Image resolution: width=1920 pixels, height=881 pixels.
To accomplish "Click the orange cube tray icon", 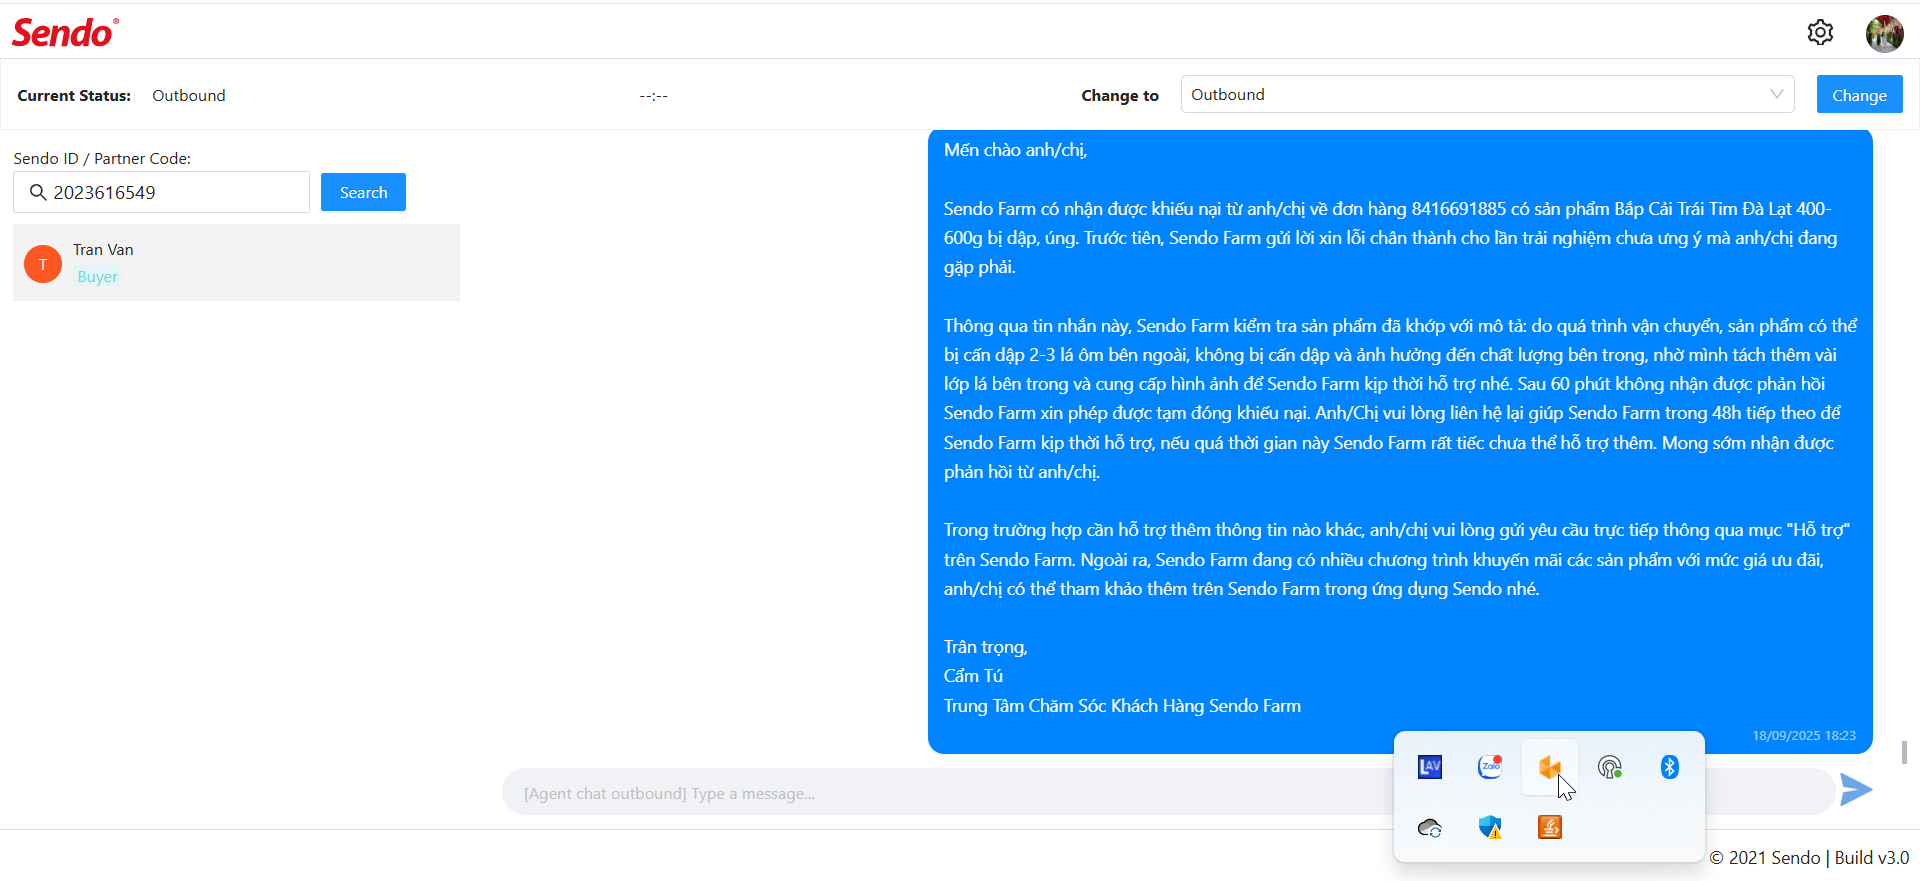I will [x=1550, y=767].
